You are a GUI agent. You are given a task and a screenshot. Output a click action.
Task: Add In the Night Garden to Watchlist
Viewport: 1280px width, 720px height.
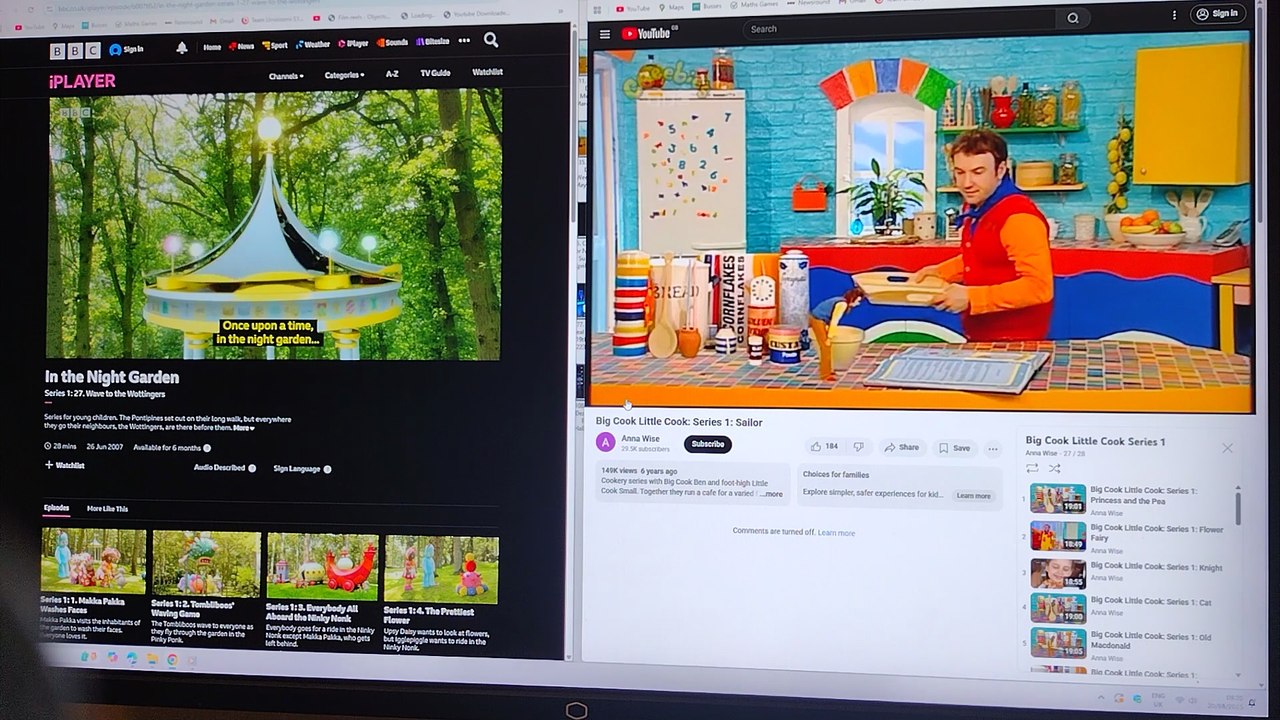(64, 465)
